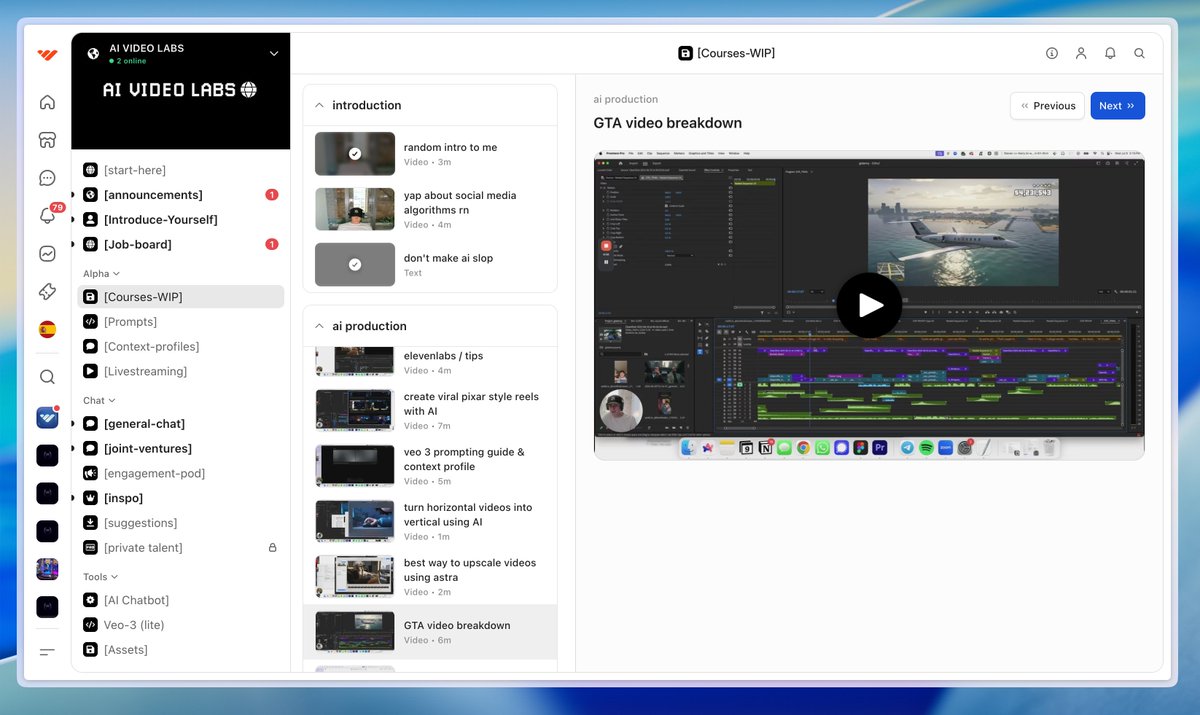Image resolution: width=1200 pixels, height=715 pixels.
Task: Open lesson 'create viral pixar style reels with AI'
Action: tap(430, 410)
